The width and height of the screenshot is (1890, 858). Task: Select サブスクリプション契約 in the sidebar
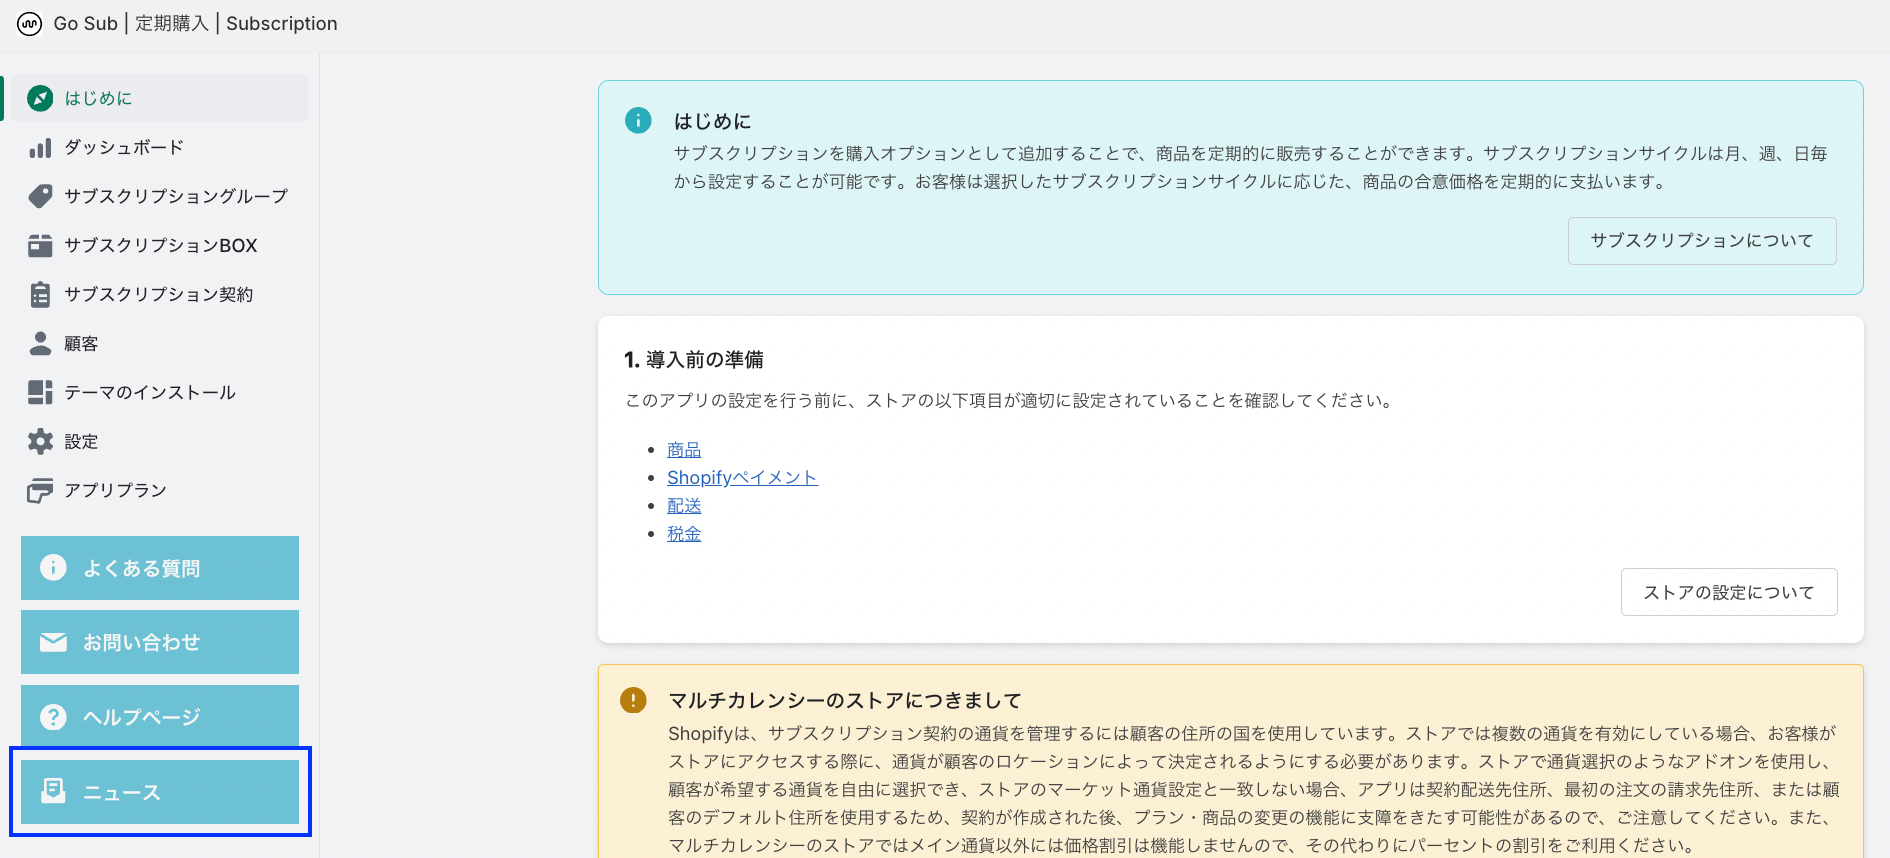coord(158,294)
